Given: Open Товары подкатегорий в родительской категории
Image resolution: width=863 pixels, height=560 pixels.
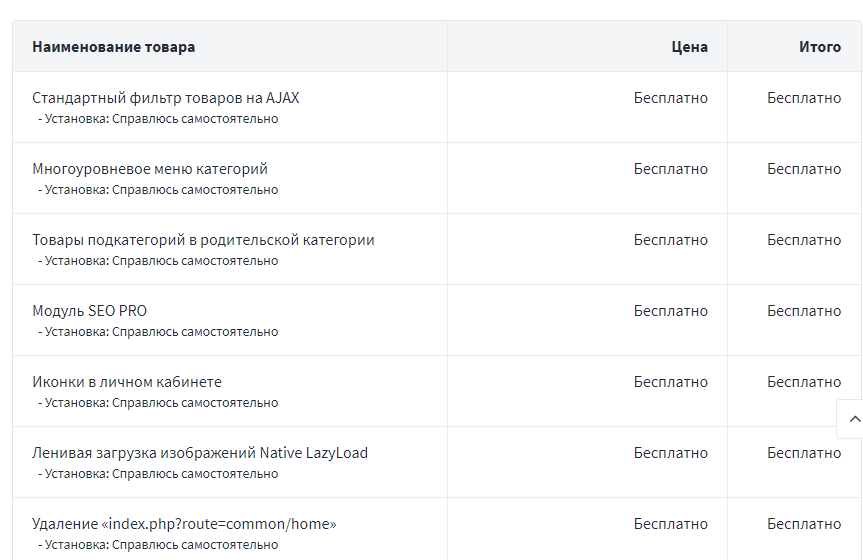Looking at the screenshot, I should click(203, 240).
